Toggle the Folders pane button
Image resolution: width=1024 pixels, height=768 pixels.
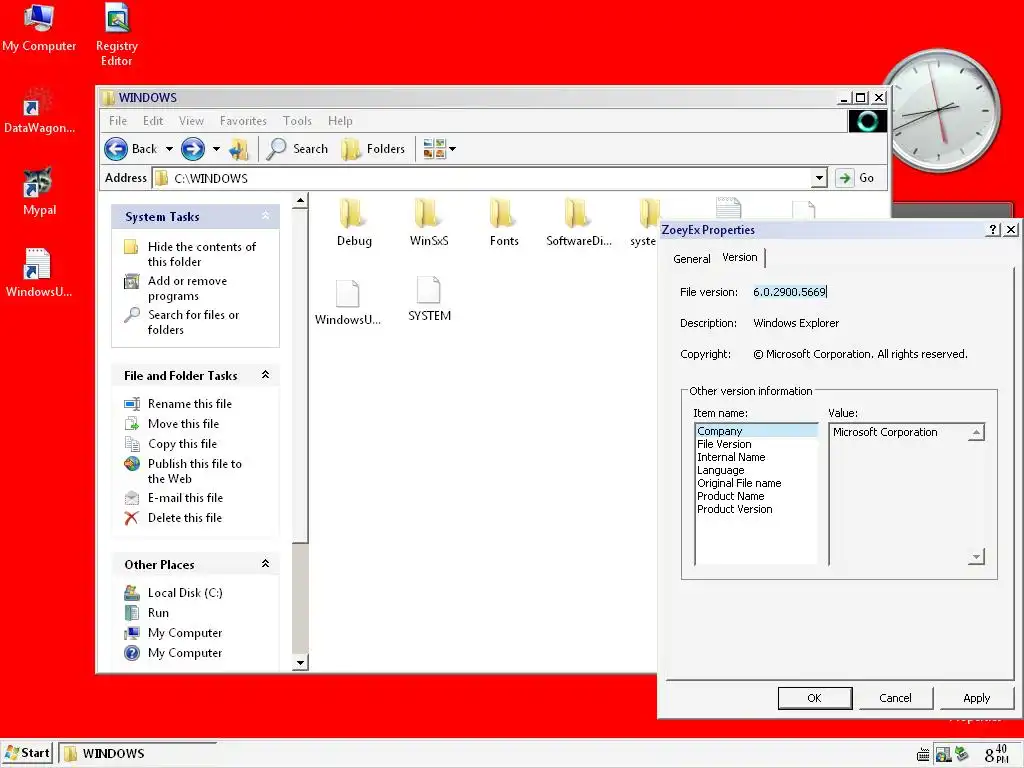pos(374,149)
